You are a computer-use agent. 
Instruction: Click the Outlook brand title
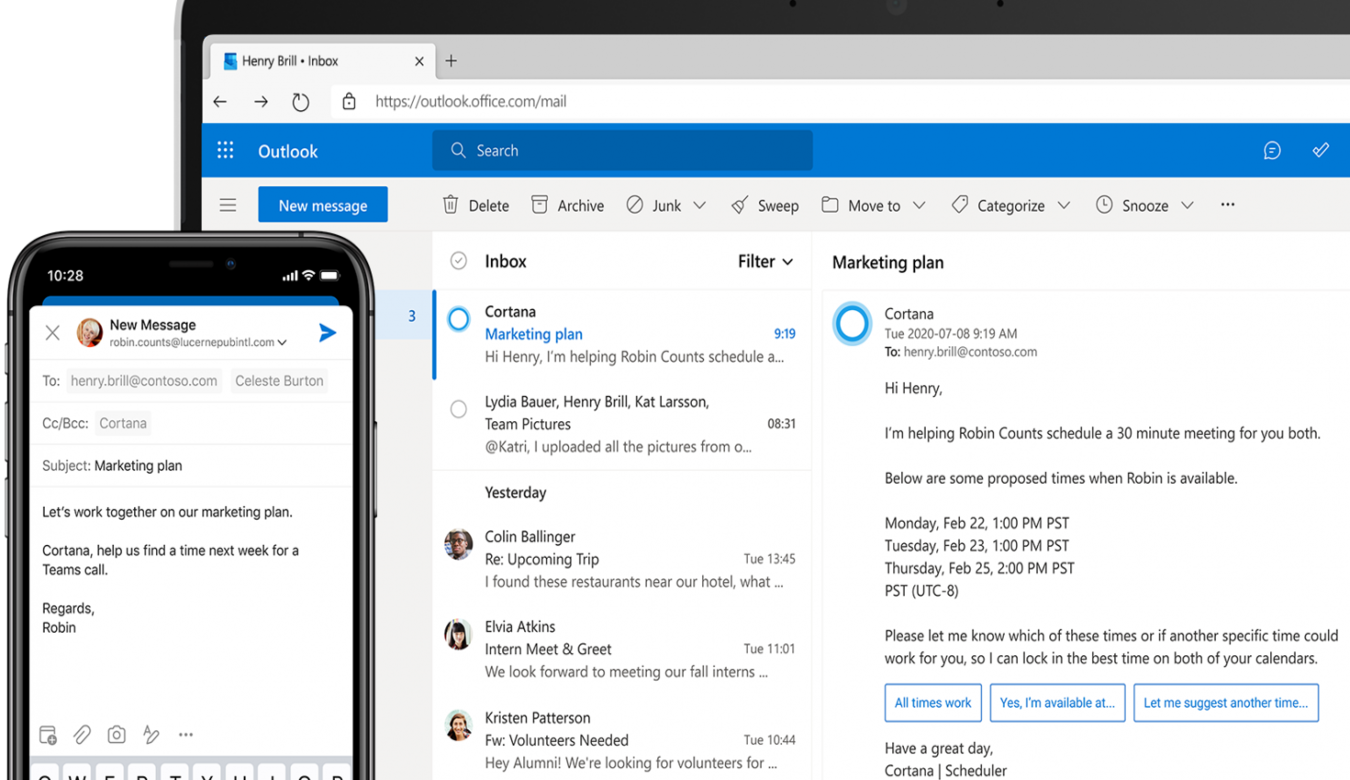288,151
